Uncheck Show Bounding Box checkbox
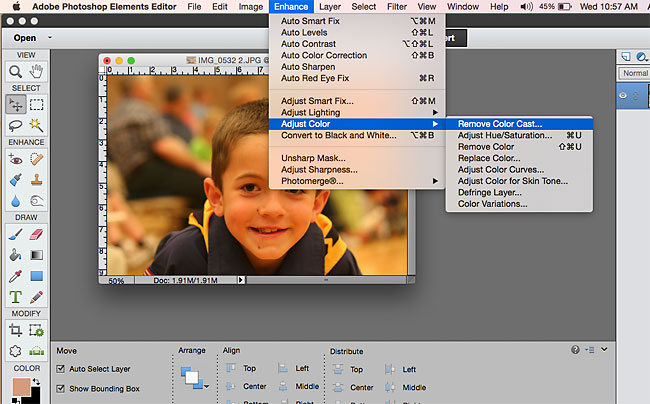Viewport: 650px width, 404px height. tap(61, 389)
